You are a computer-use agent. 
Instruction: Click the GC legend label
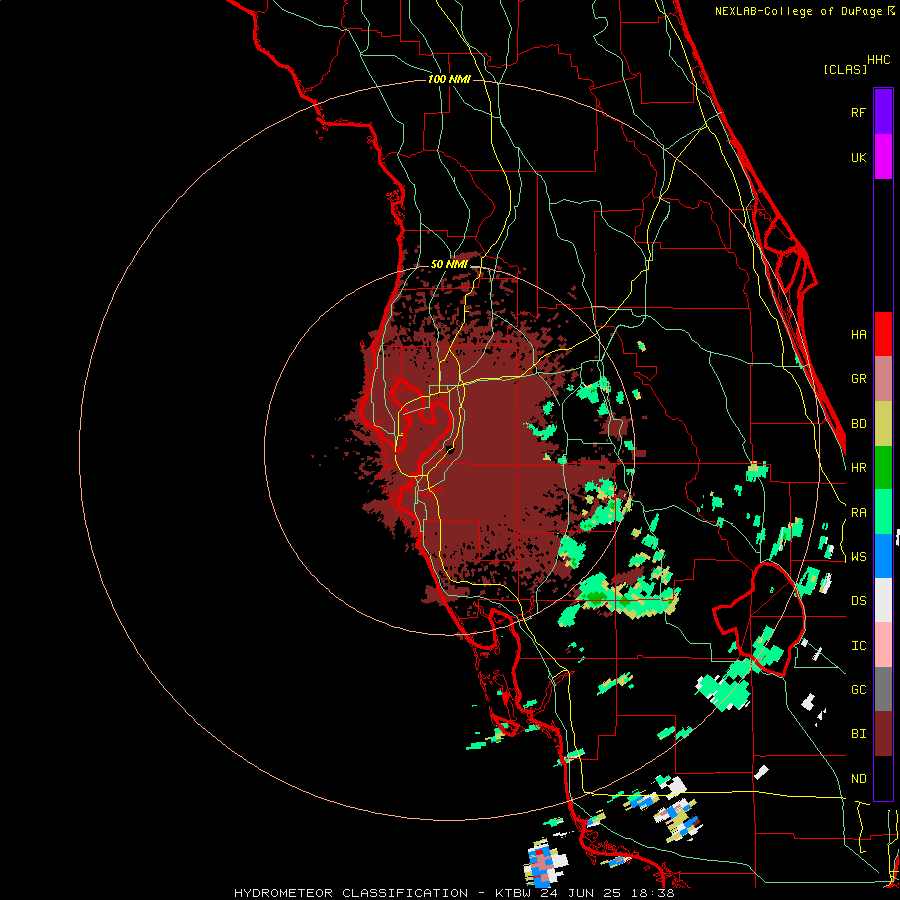(x=858, y=690)
